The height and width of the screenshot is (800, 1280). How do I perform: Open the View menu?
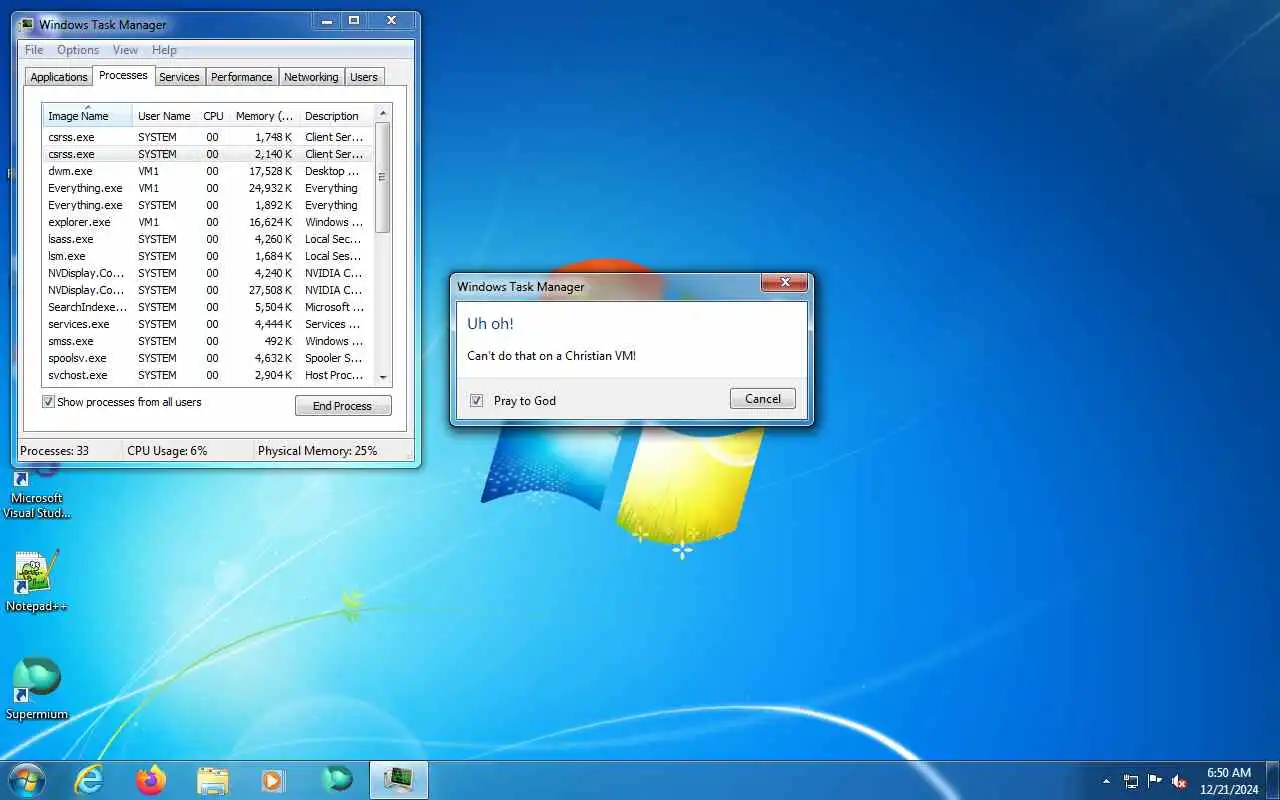125,50
